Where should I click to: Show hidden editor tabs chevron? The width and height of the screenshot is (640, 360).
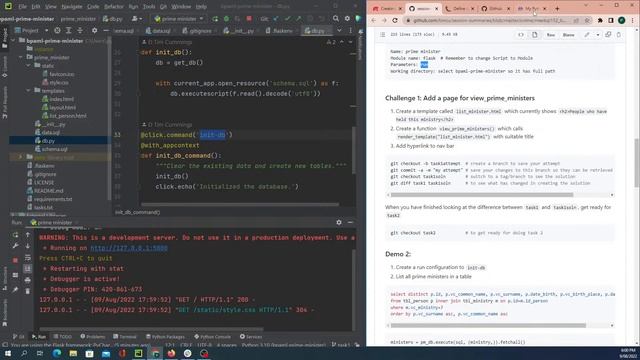click(x=339, y=31)
